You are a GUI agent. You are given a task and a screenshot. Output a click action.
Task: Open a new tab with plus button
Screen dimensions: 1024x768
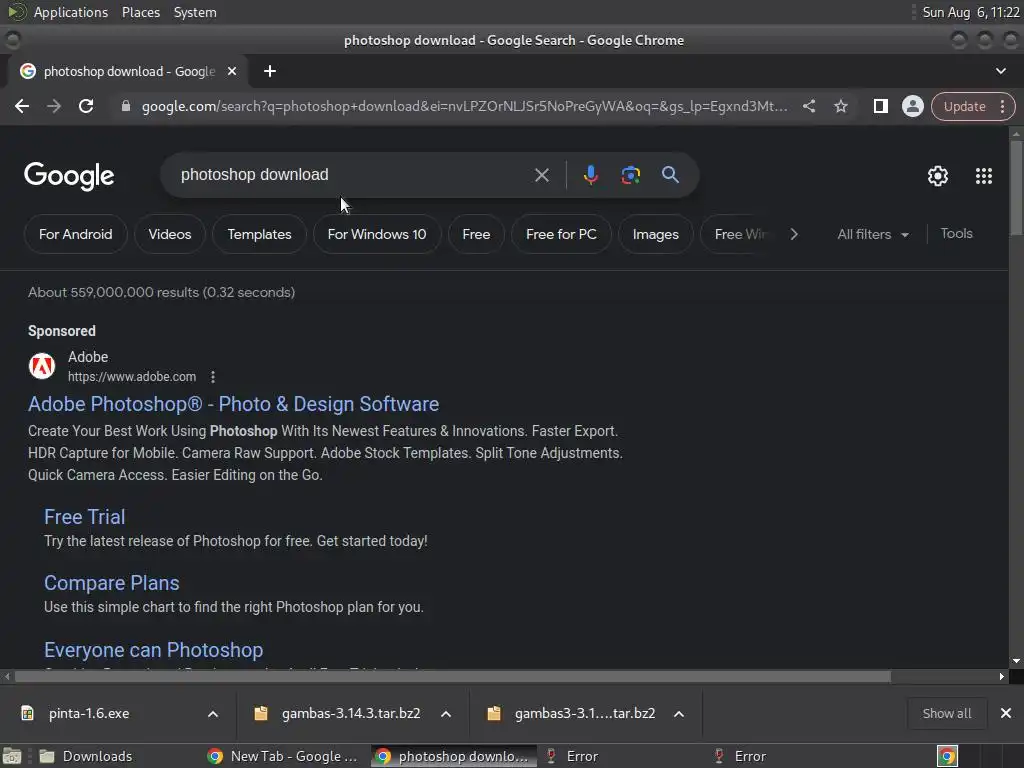(270, 71)
